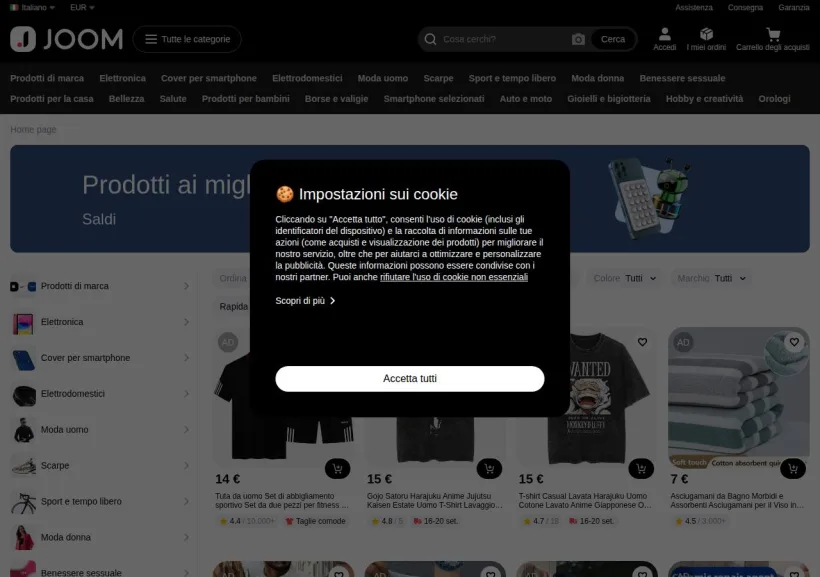
Task: Click the camera image search icon
Action: [x=578, y=39]
